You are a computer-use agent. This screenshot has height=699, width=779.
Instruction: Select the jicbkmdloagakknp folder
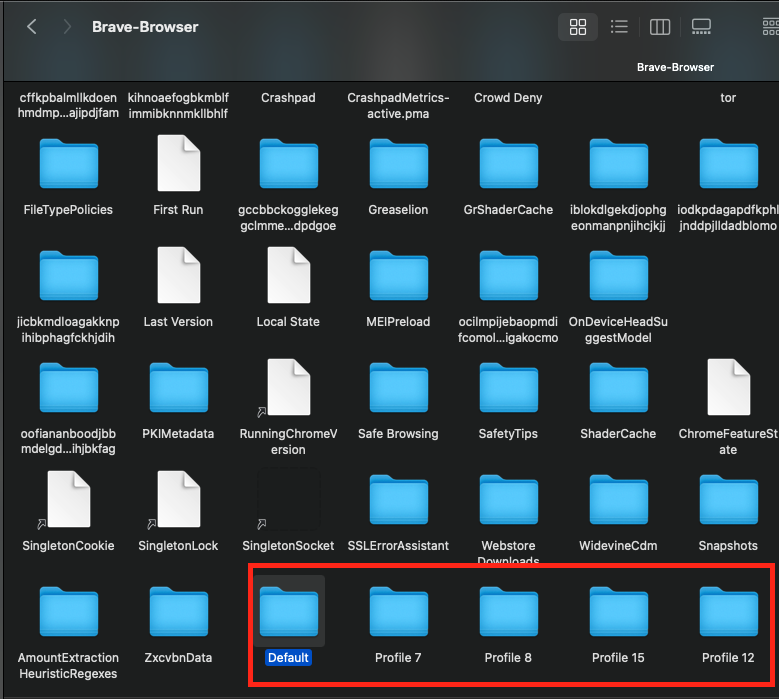69,276
